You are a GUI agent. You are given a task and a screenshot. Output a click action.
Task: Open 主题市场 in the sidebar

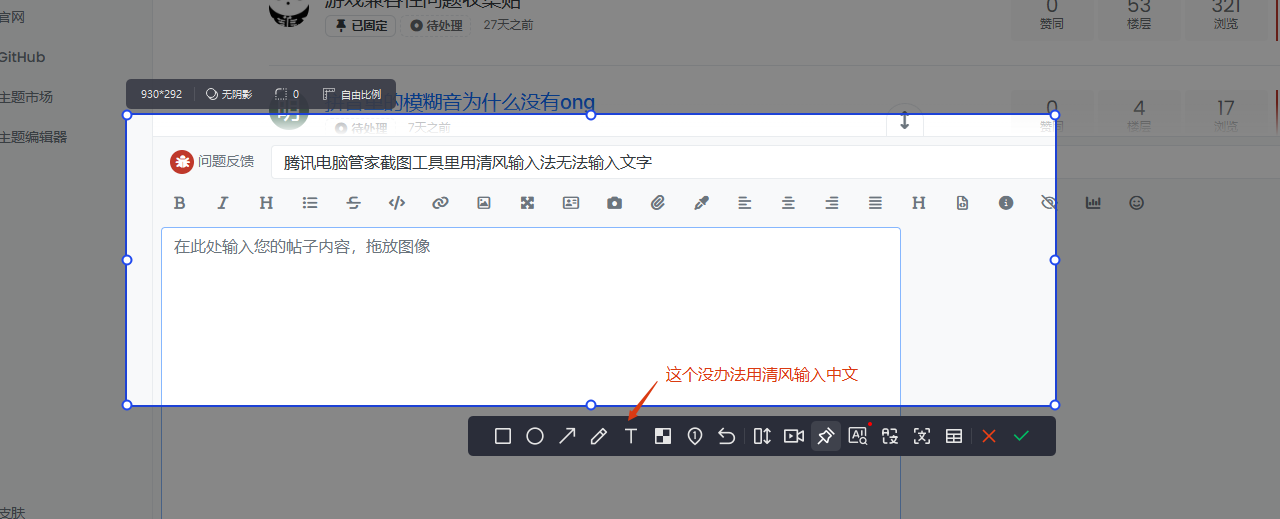[x=26, y=97]
